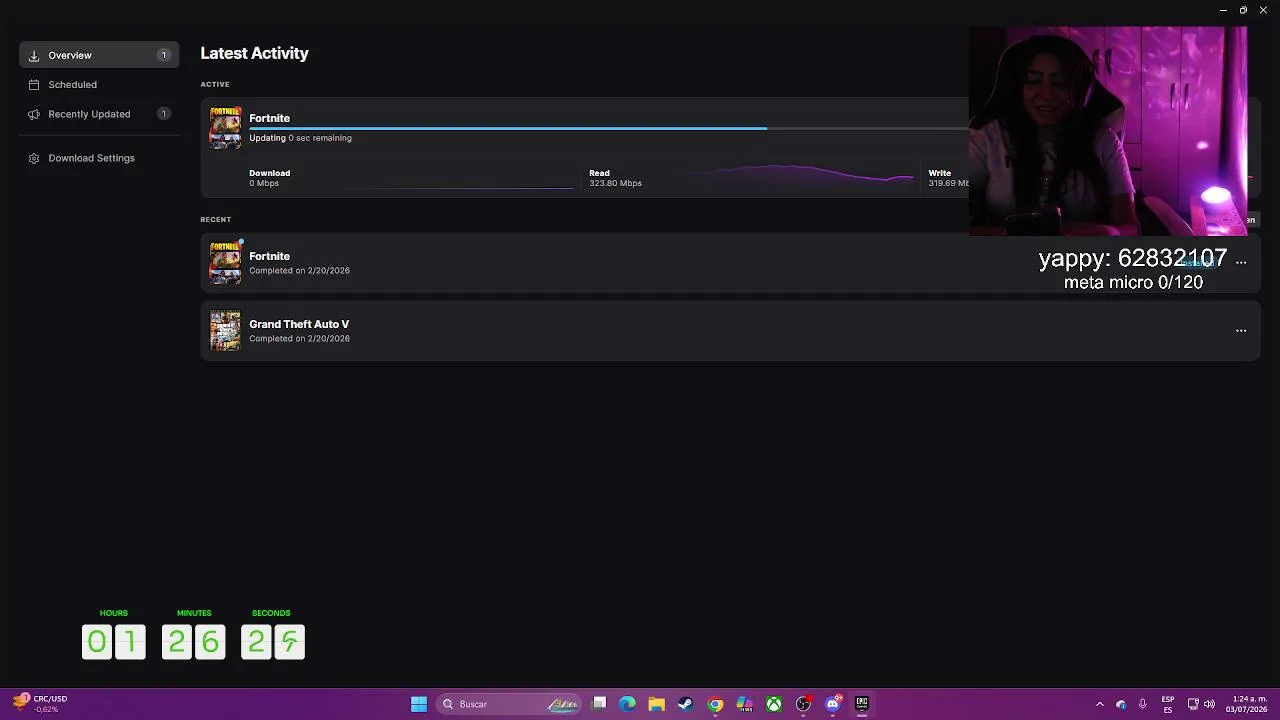Click the Read 323.80 Mbps stat
The image size is (1280, 720).
(615, 178)
